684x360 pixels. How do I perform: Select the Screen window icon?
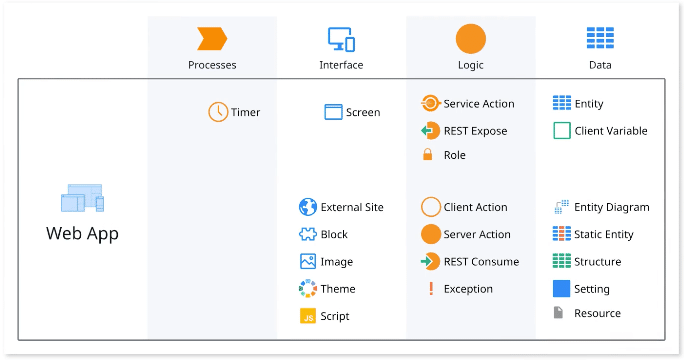(333, 112)
